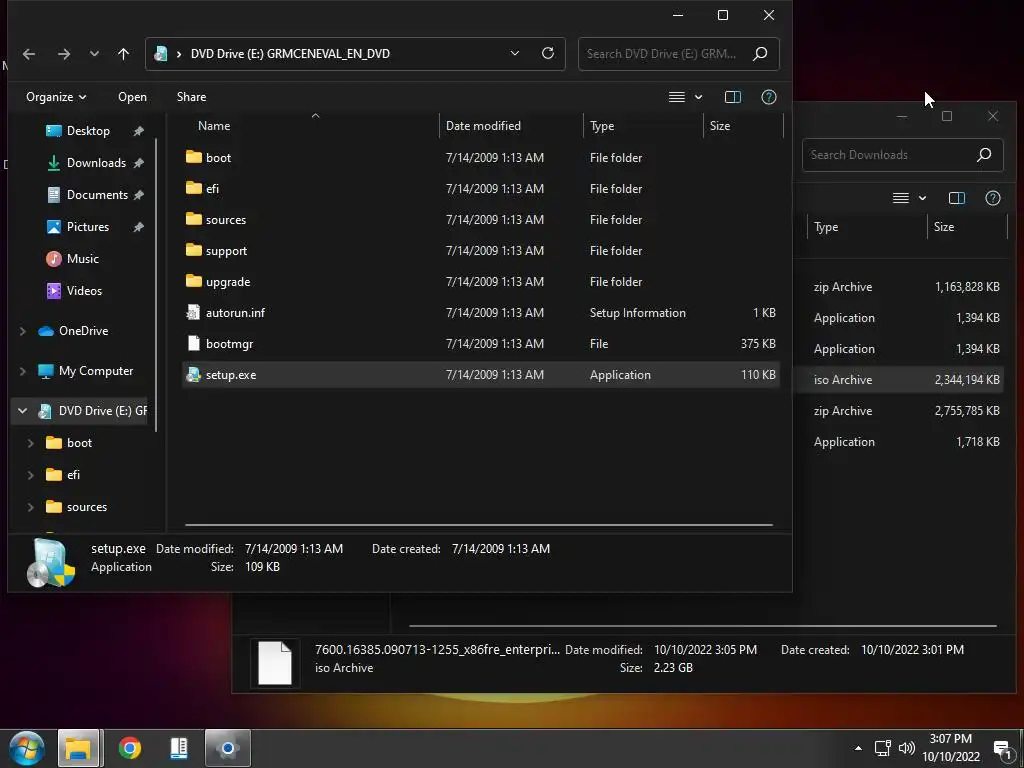Image resolution: width=1024 pixels, height=768 pixels.
Task: Select the iso Archive row in Downloads
Action: 901,380
